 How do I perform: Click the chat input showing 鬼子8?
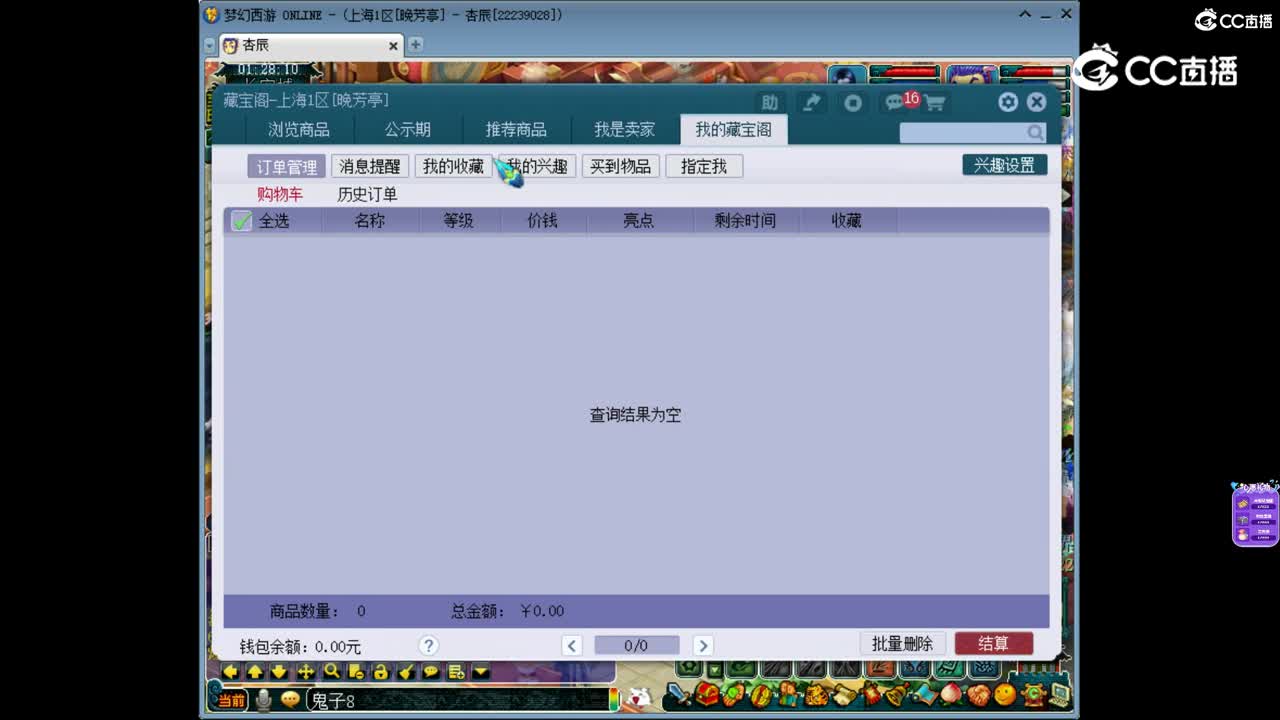[x=456, y=701]
